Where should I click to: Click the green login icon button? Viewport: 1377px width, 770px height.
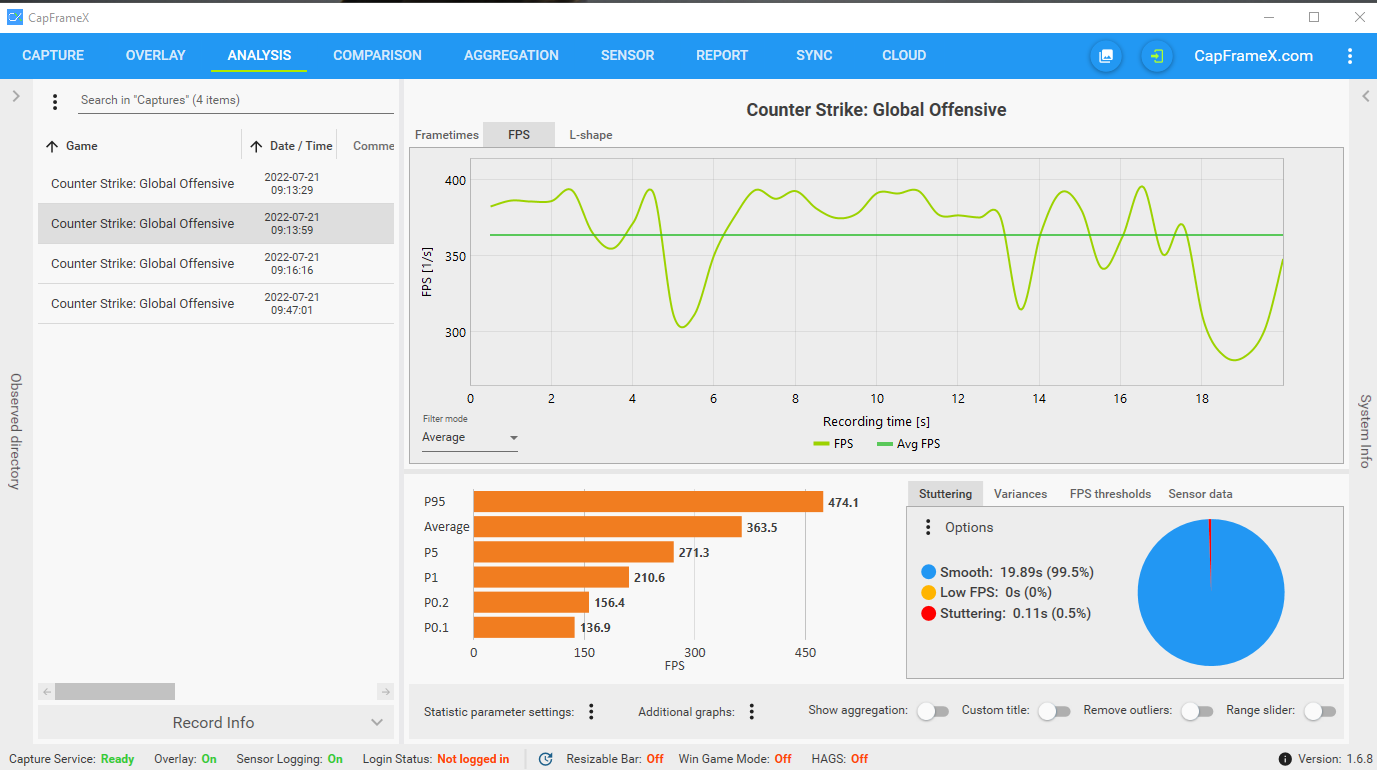click(x=1157, y=56)
